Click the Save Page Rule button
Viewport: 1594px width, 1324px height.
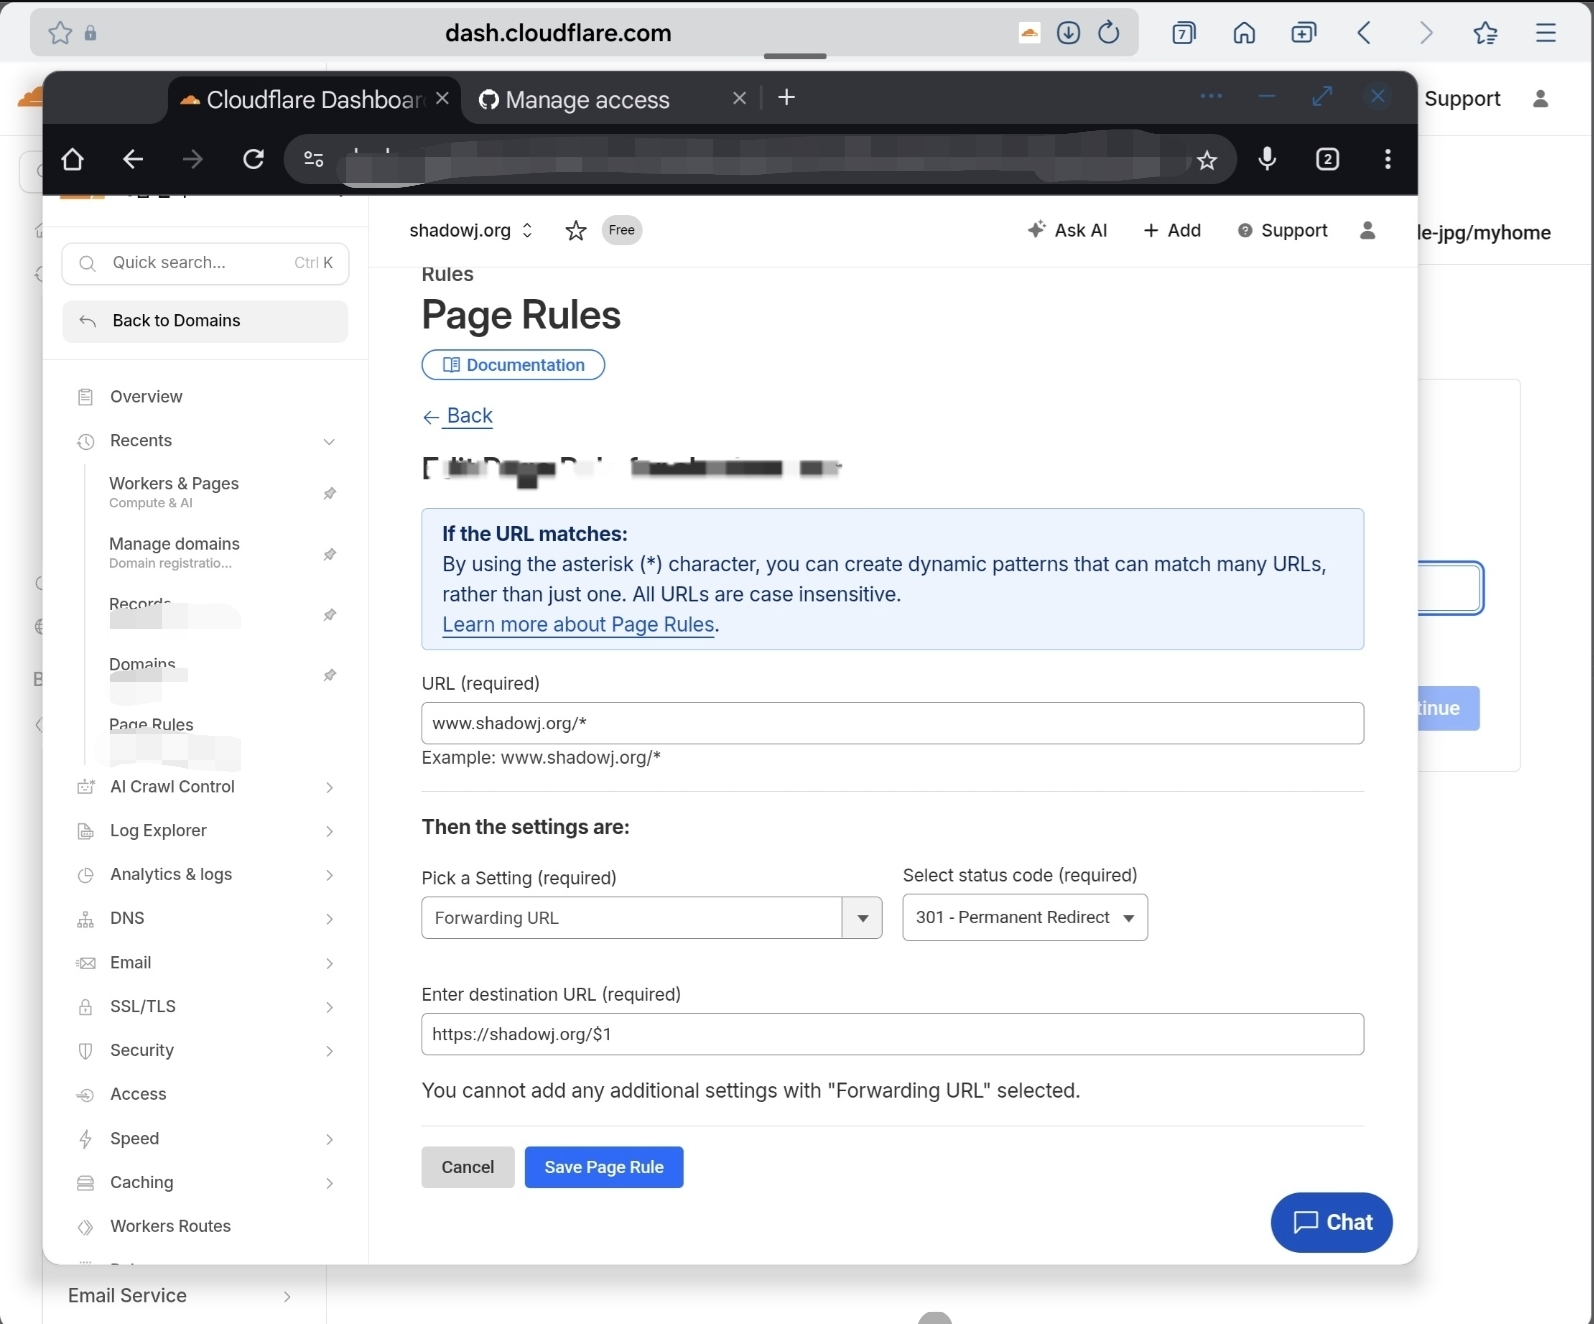[x=604, y=1167]
